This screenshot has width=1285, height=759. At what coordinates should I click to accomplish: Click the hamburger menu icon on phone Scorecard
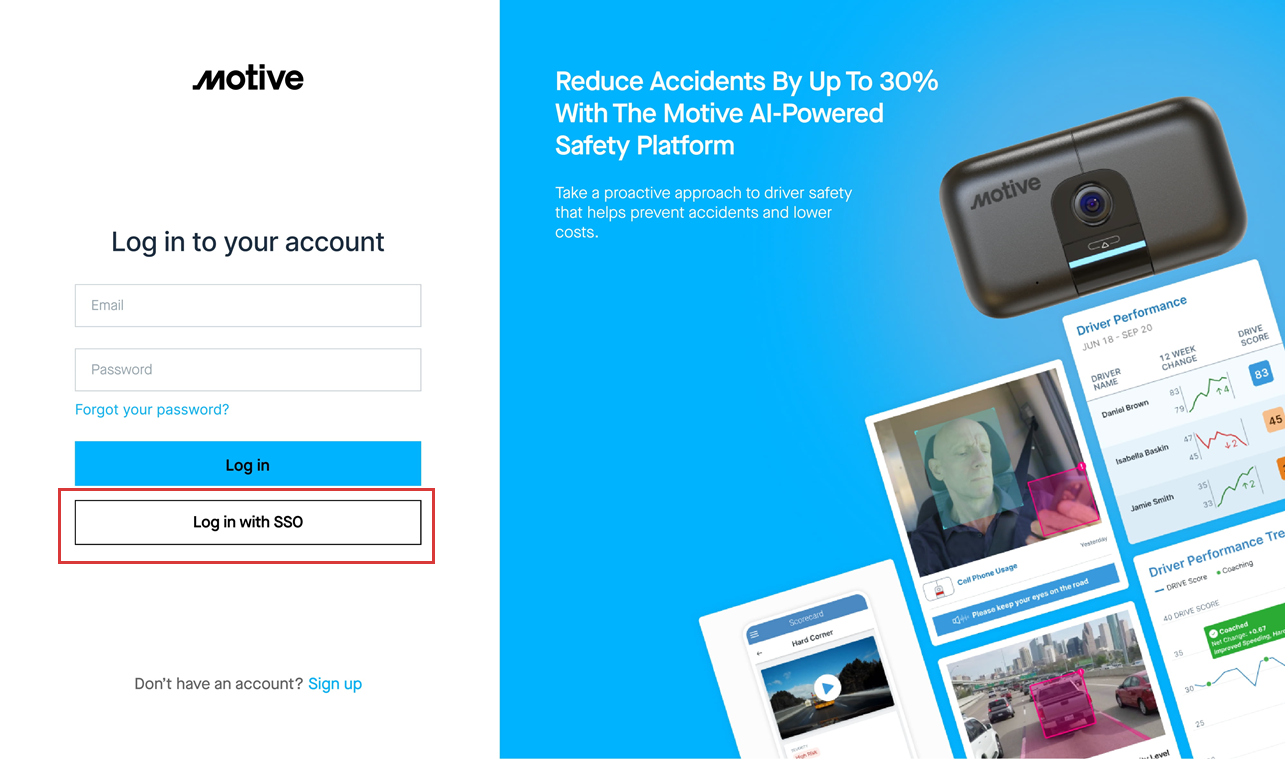coord(754,635)
